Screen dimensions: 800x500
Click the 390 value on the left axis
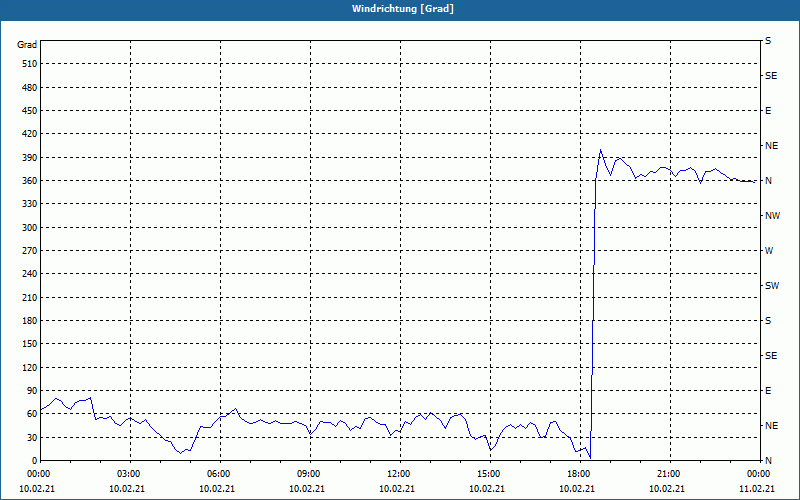[29, 157]
